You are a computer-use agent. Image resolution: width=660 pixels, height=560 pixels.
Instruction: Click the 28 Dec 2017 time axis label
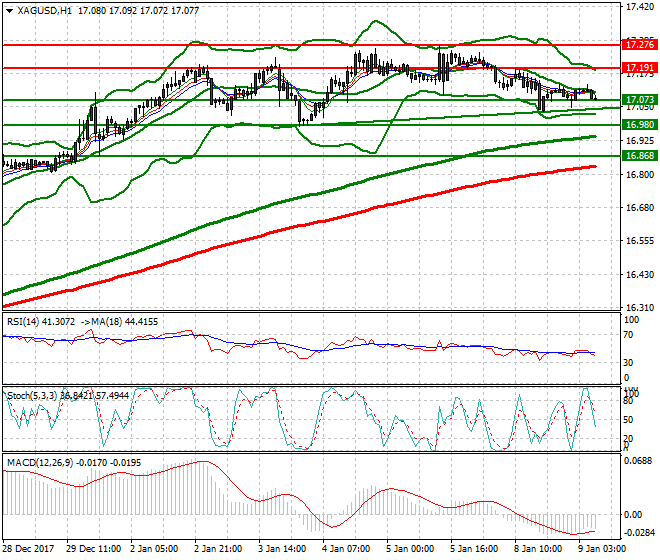(28, 549)
